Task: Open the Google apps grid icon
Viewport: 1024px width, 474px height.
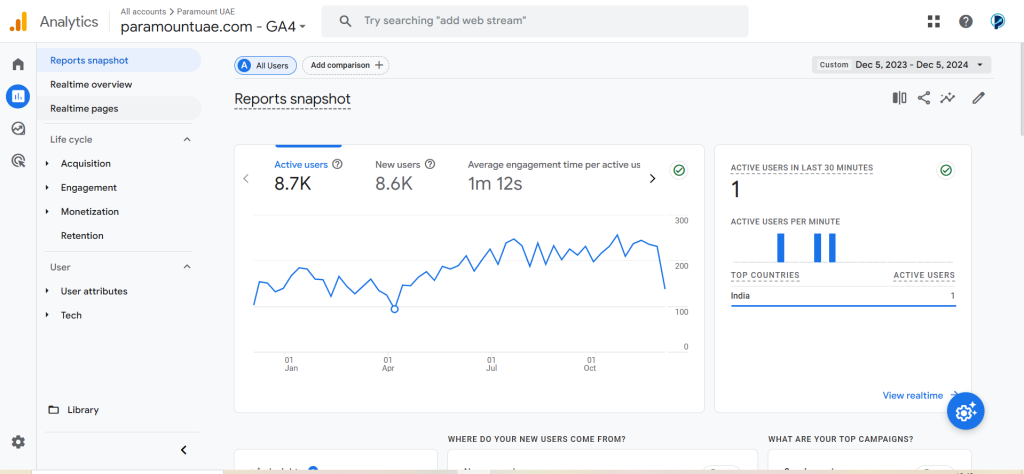Action: [x=934, y=22]
